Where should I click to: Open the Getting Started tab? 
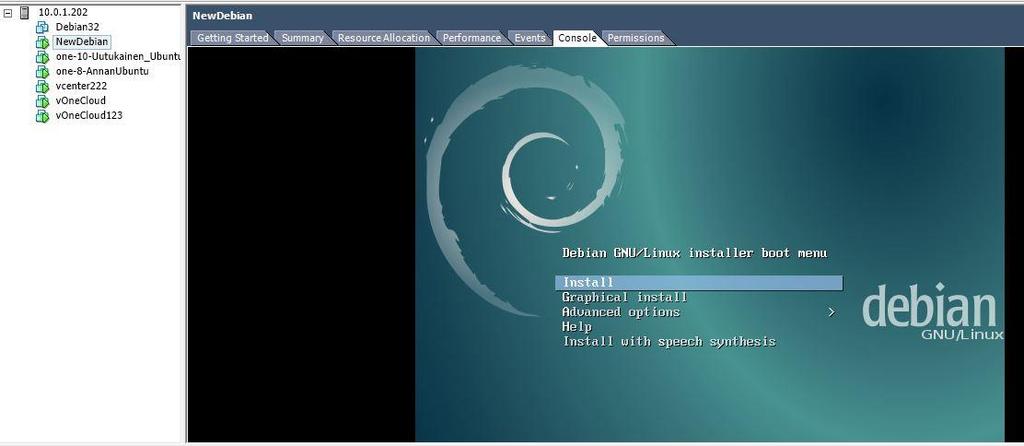(232, 38)
